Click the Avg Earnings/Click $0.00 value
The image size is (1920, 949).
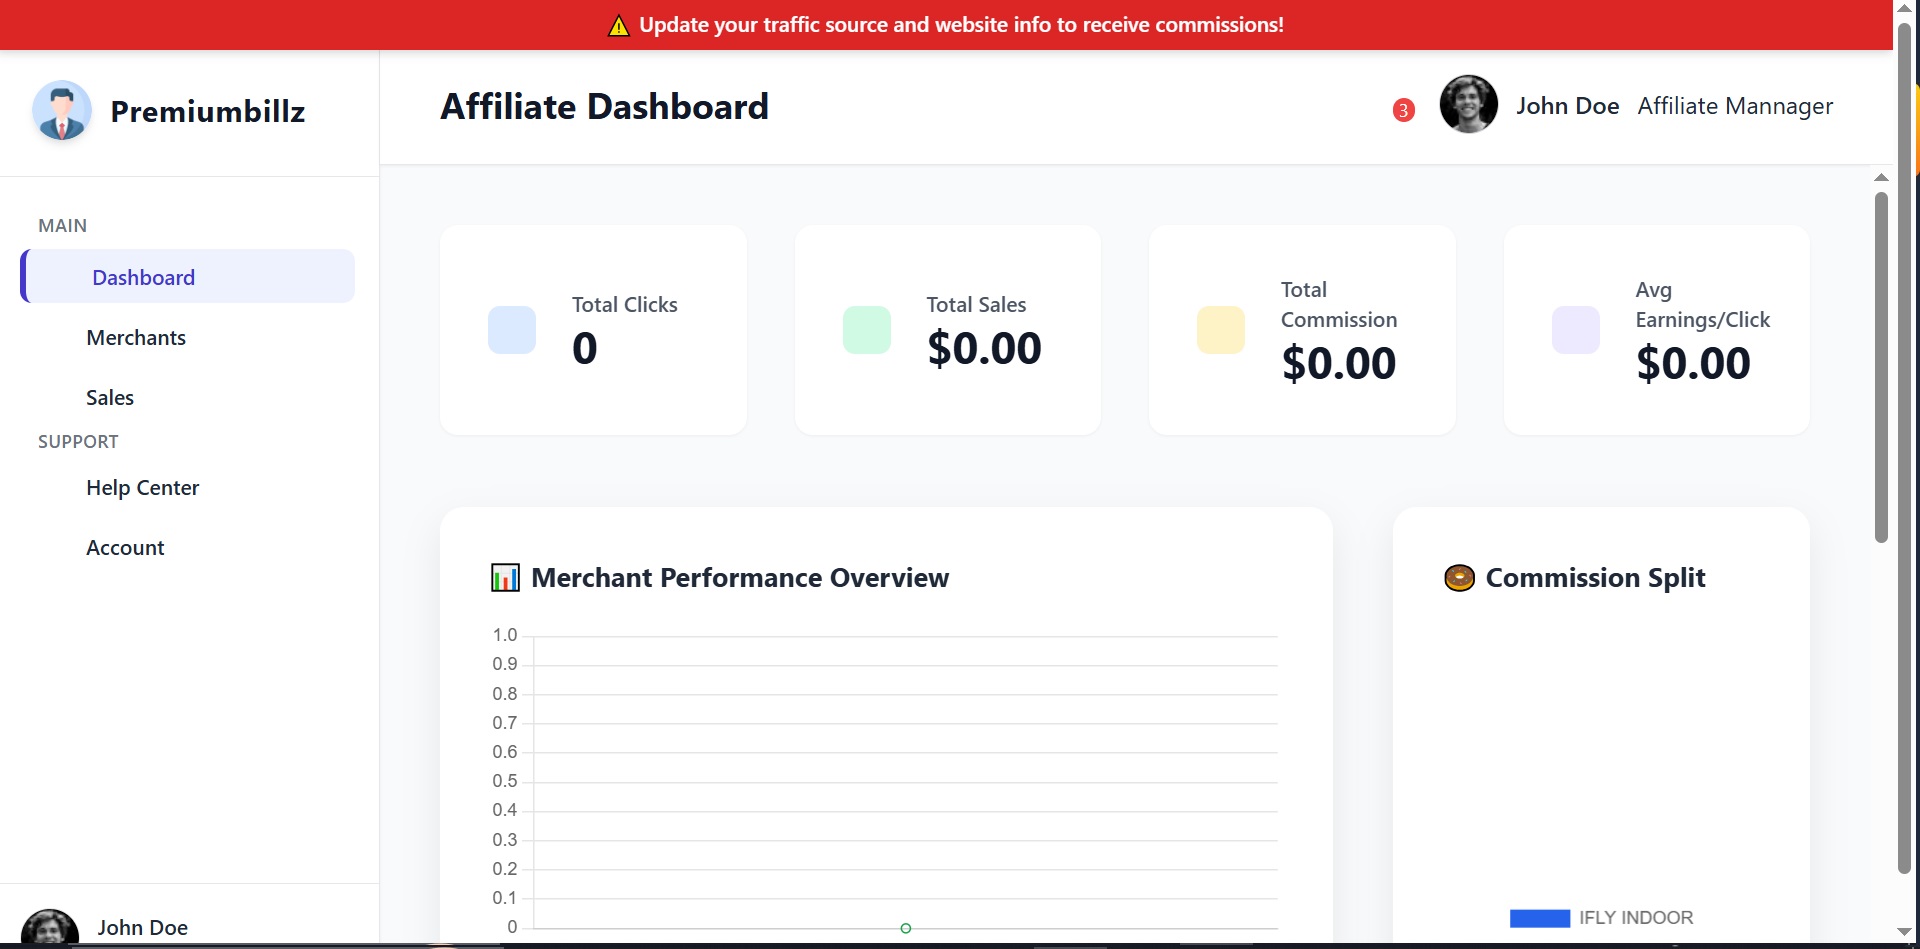pyautogui.click(x=1693, y=364)
